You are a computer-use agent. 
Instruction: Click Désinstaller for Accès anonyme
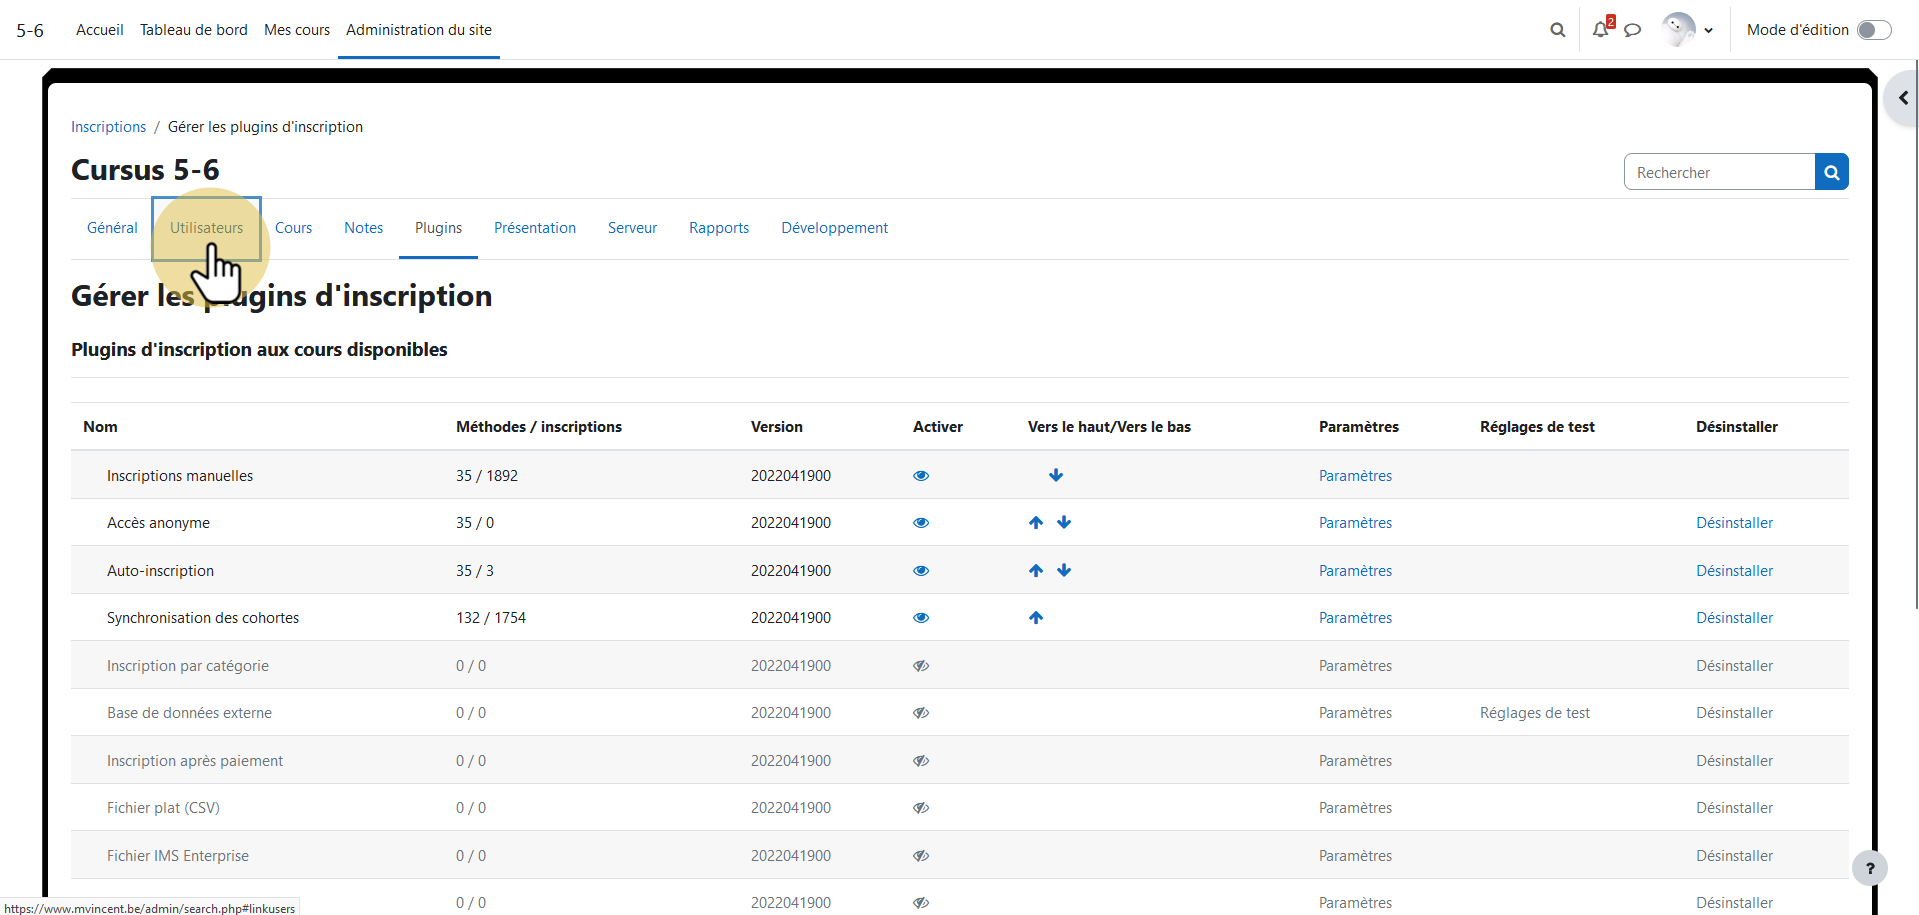[1734, 523]
